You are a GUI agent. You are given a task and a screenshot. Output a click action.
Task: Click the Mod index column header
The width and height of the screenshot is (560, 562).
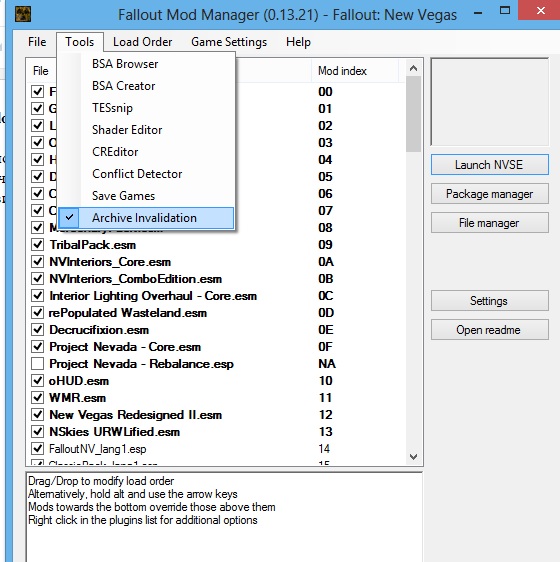(x=355, y=71)
